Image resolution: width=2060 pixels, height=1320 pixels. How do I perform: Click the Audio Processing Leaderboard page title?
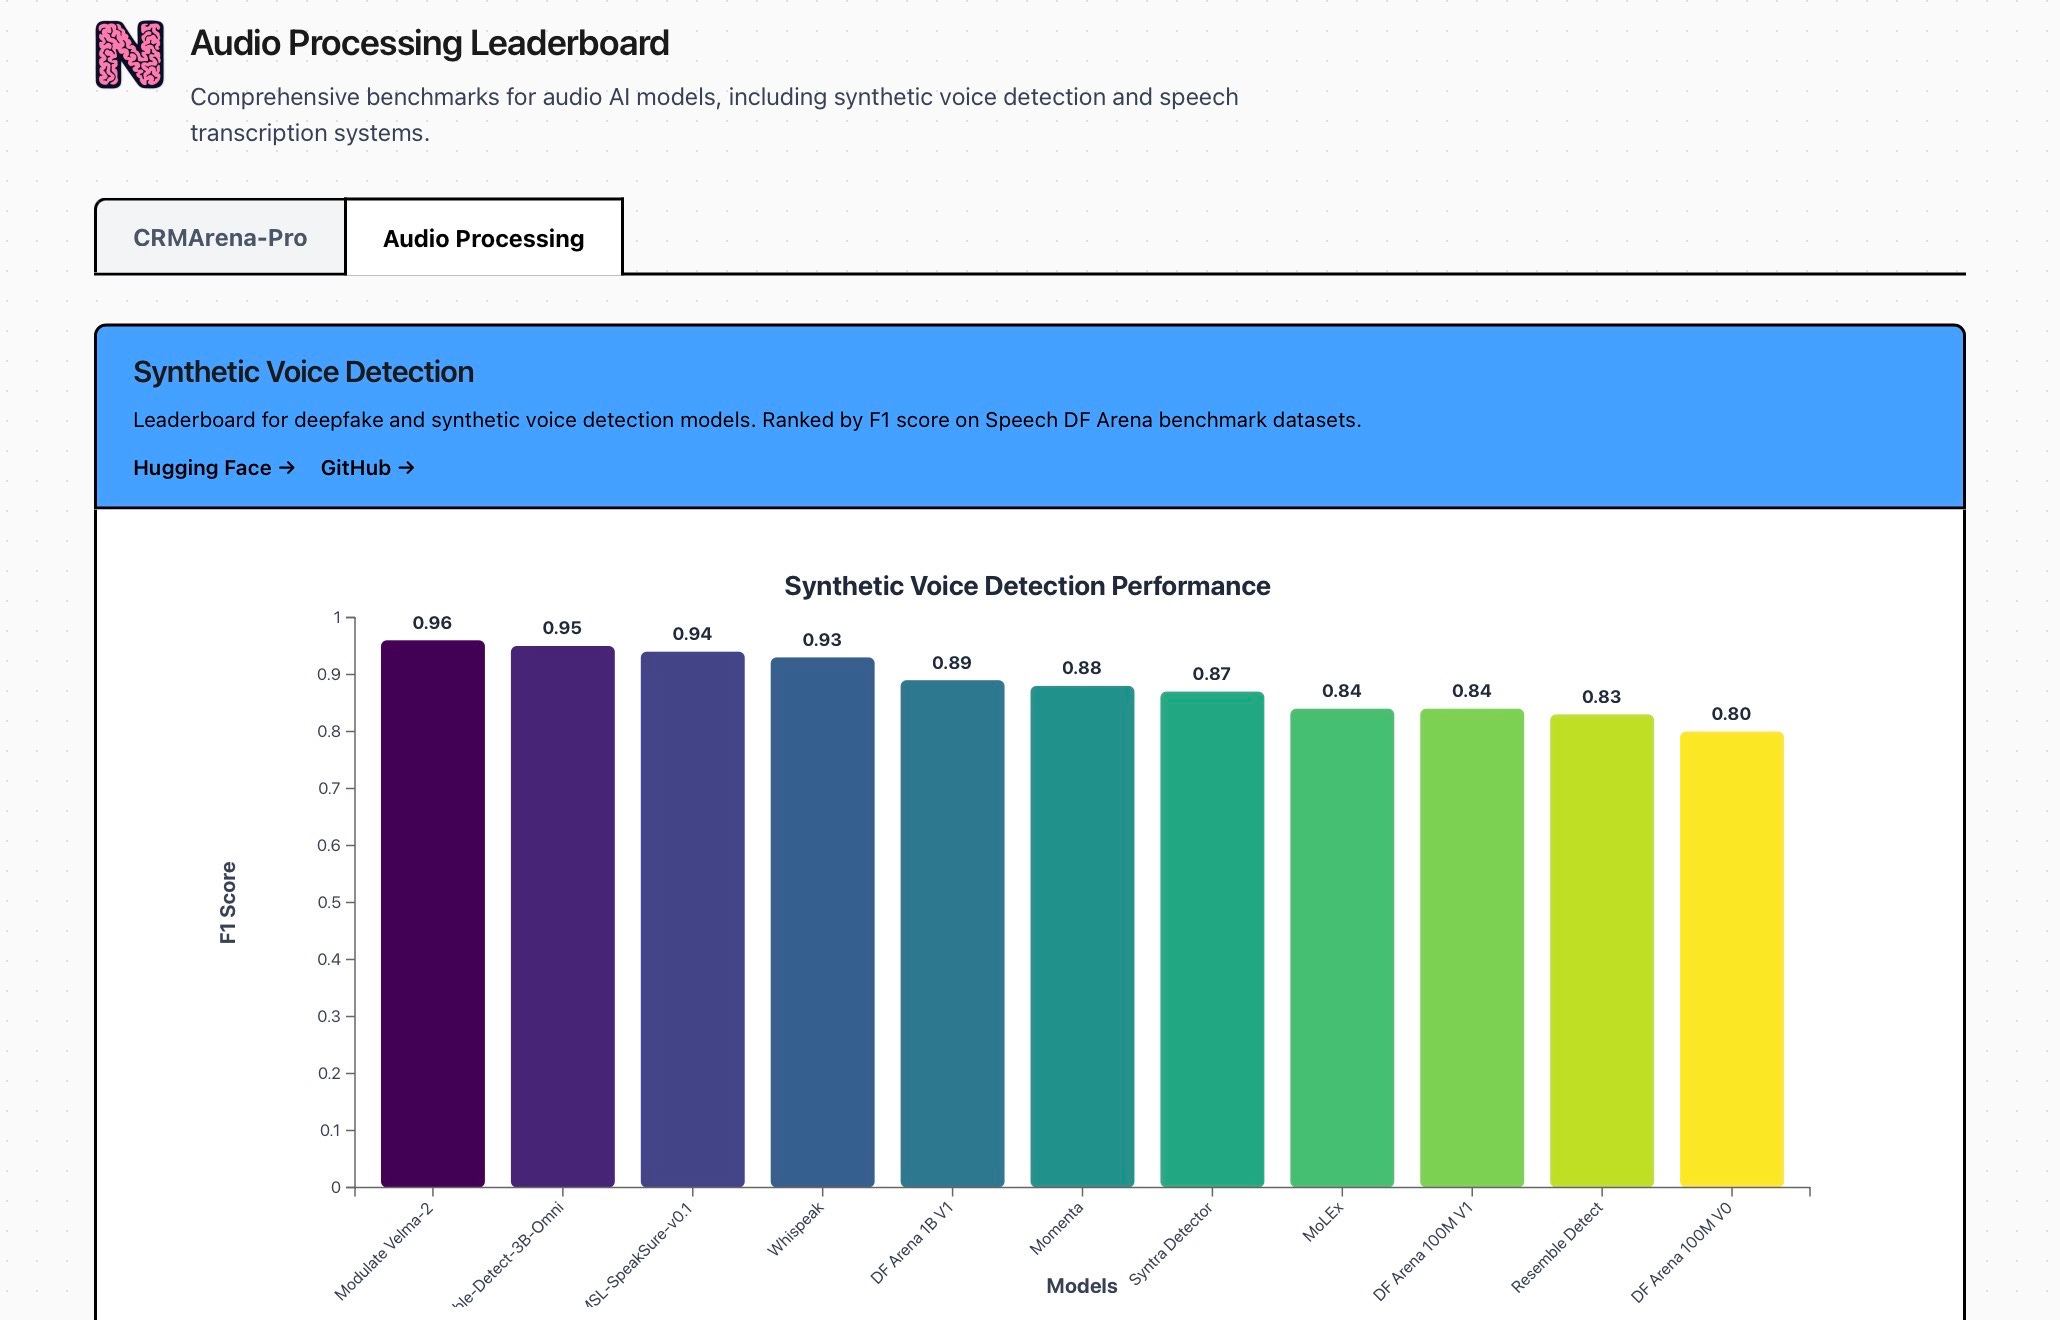[x=430, y=43]
